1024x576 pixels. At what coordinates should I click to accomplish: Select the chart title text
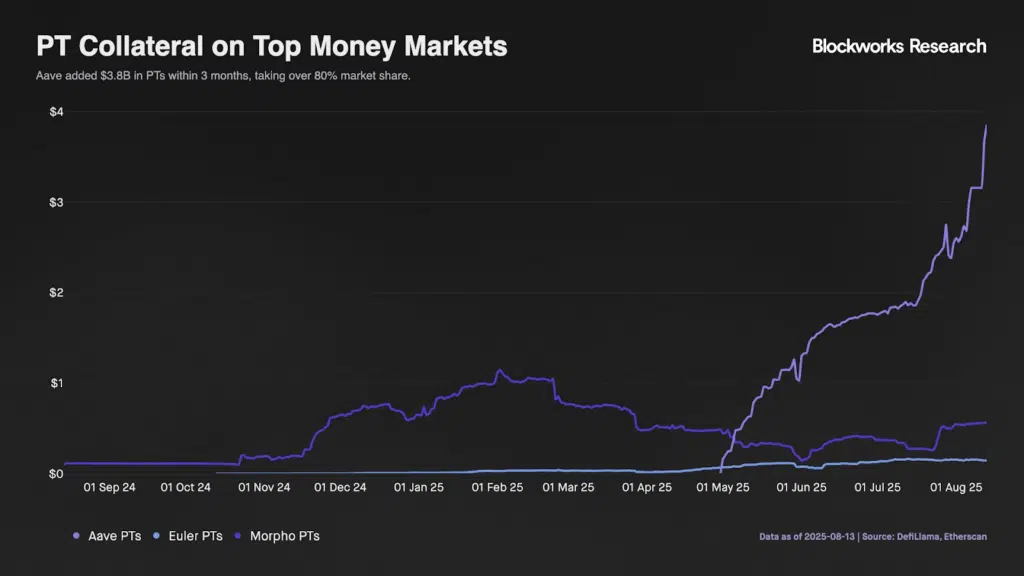tap(273, 46)
